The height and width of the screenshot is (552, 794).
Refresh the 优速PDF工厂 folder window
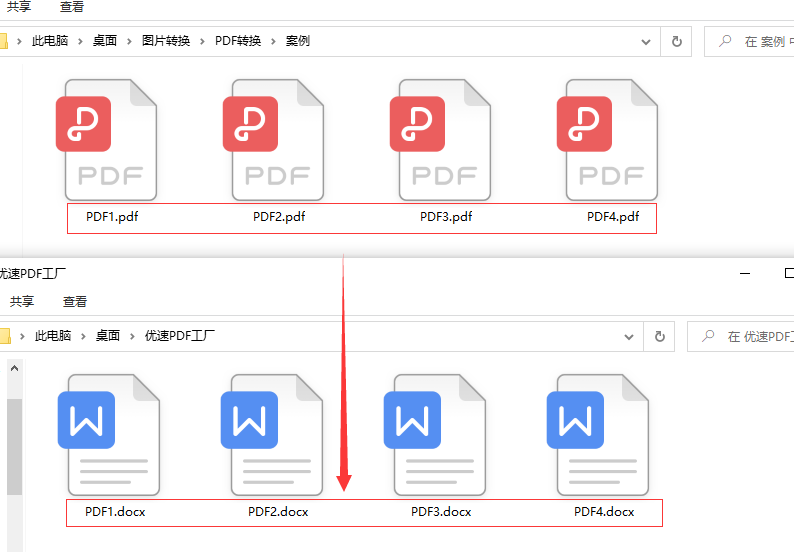click(x=659, y=336)
